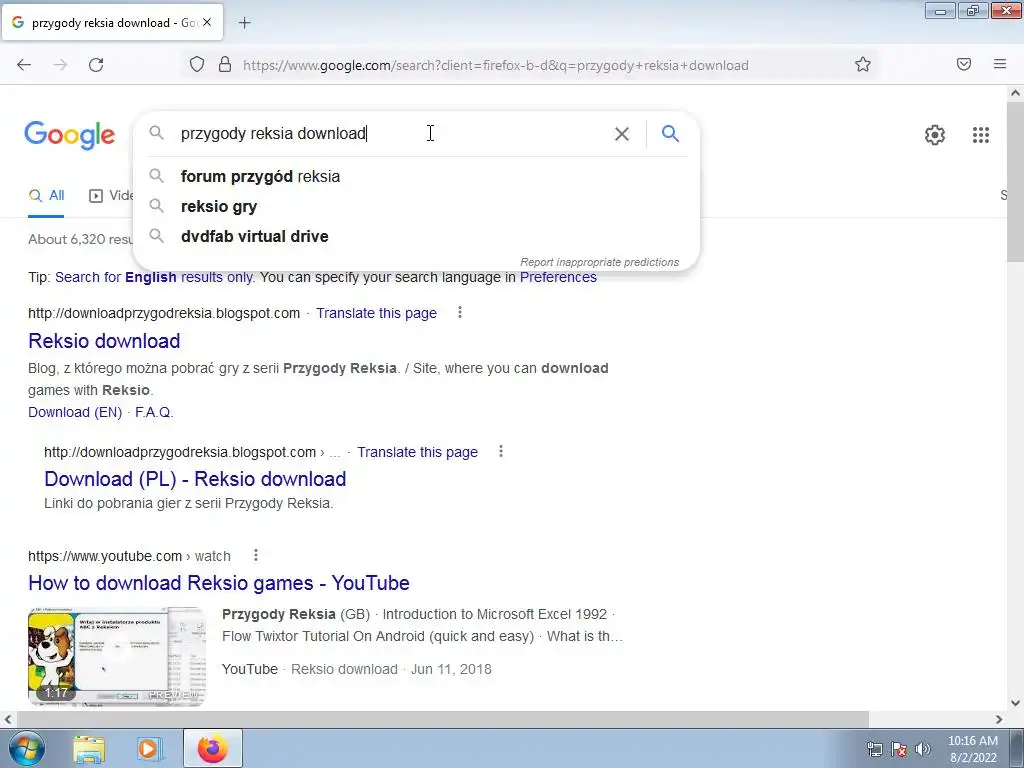Viewport: 1024px width, 768px height.
Task: Reload the current page
Action: click(96, 65)
